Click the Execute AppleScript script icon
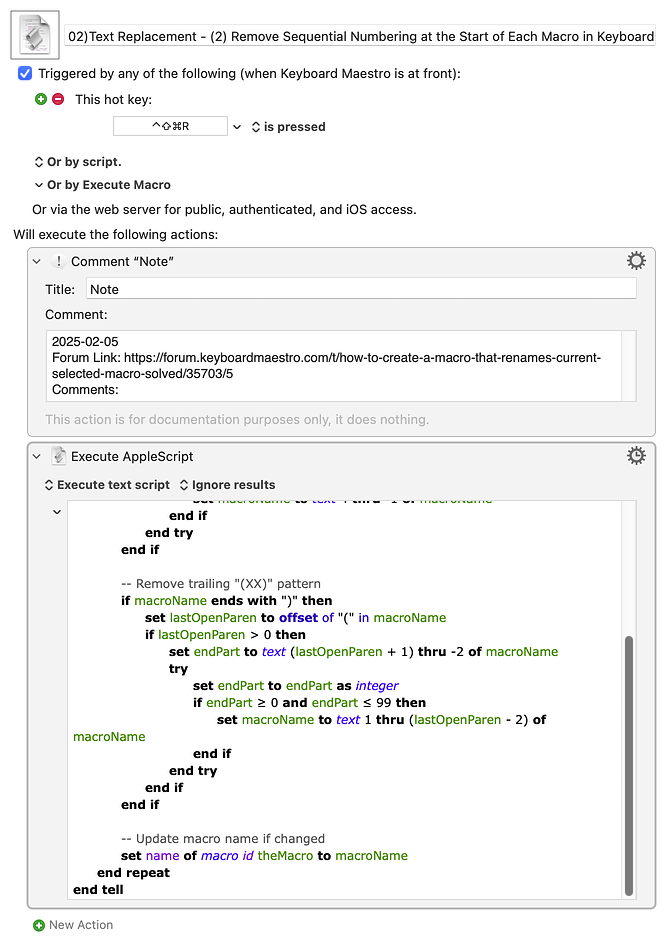667x942 pixels. tap(58, 456)
